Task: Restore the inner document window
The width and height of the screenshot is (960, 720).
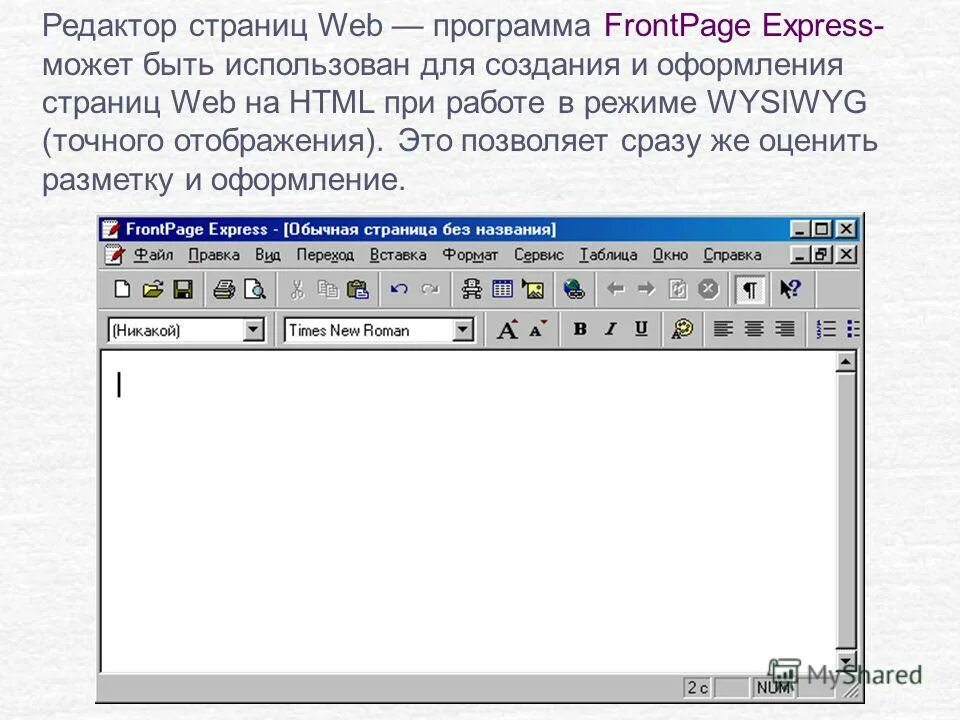Action: (x=821, y=254)
